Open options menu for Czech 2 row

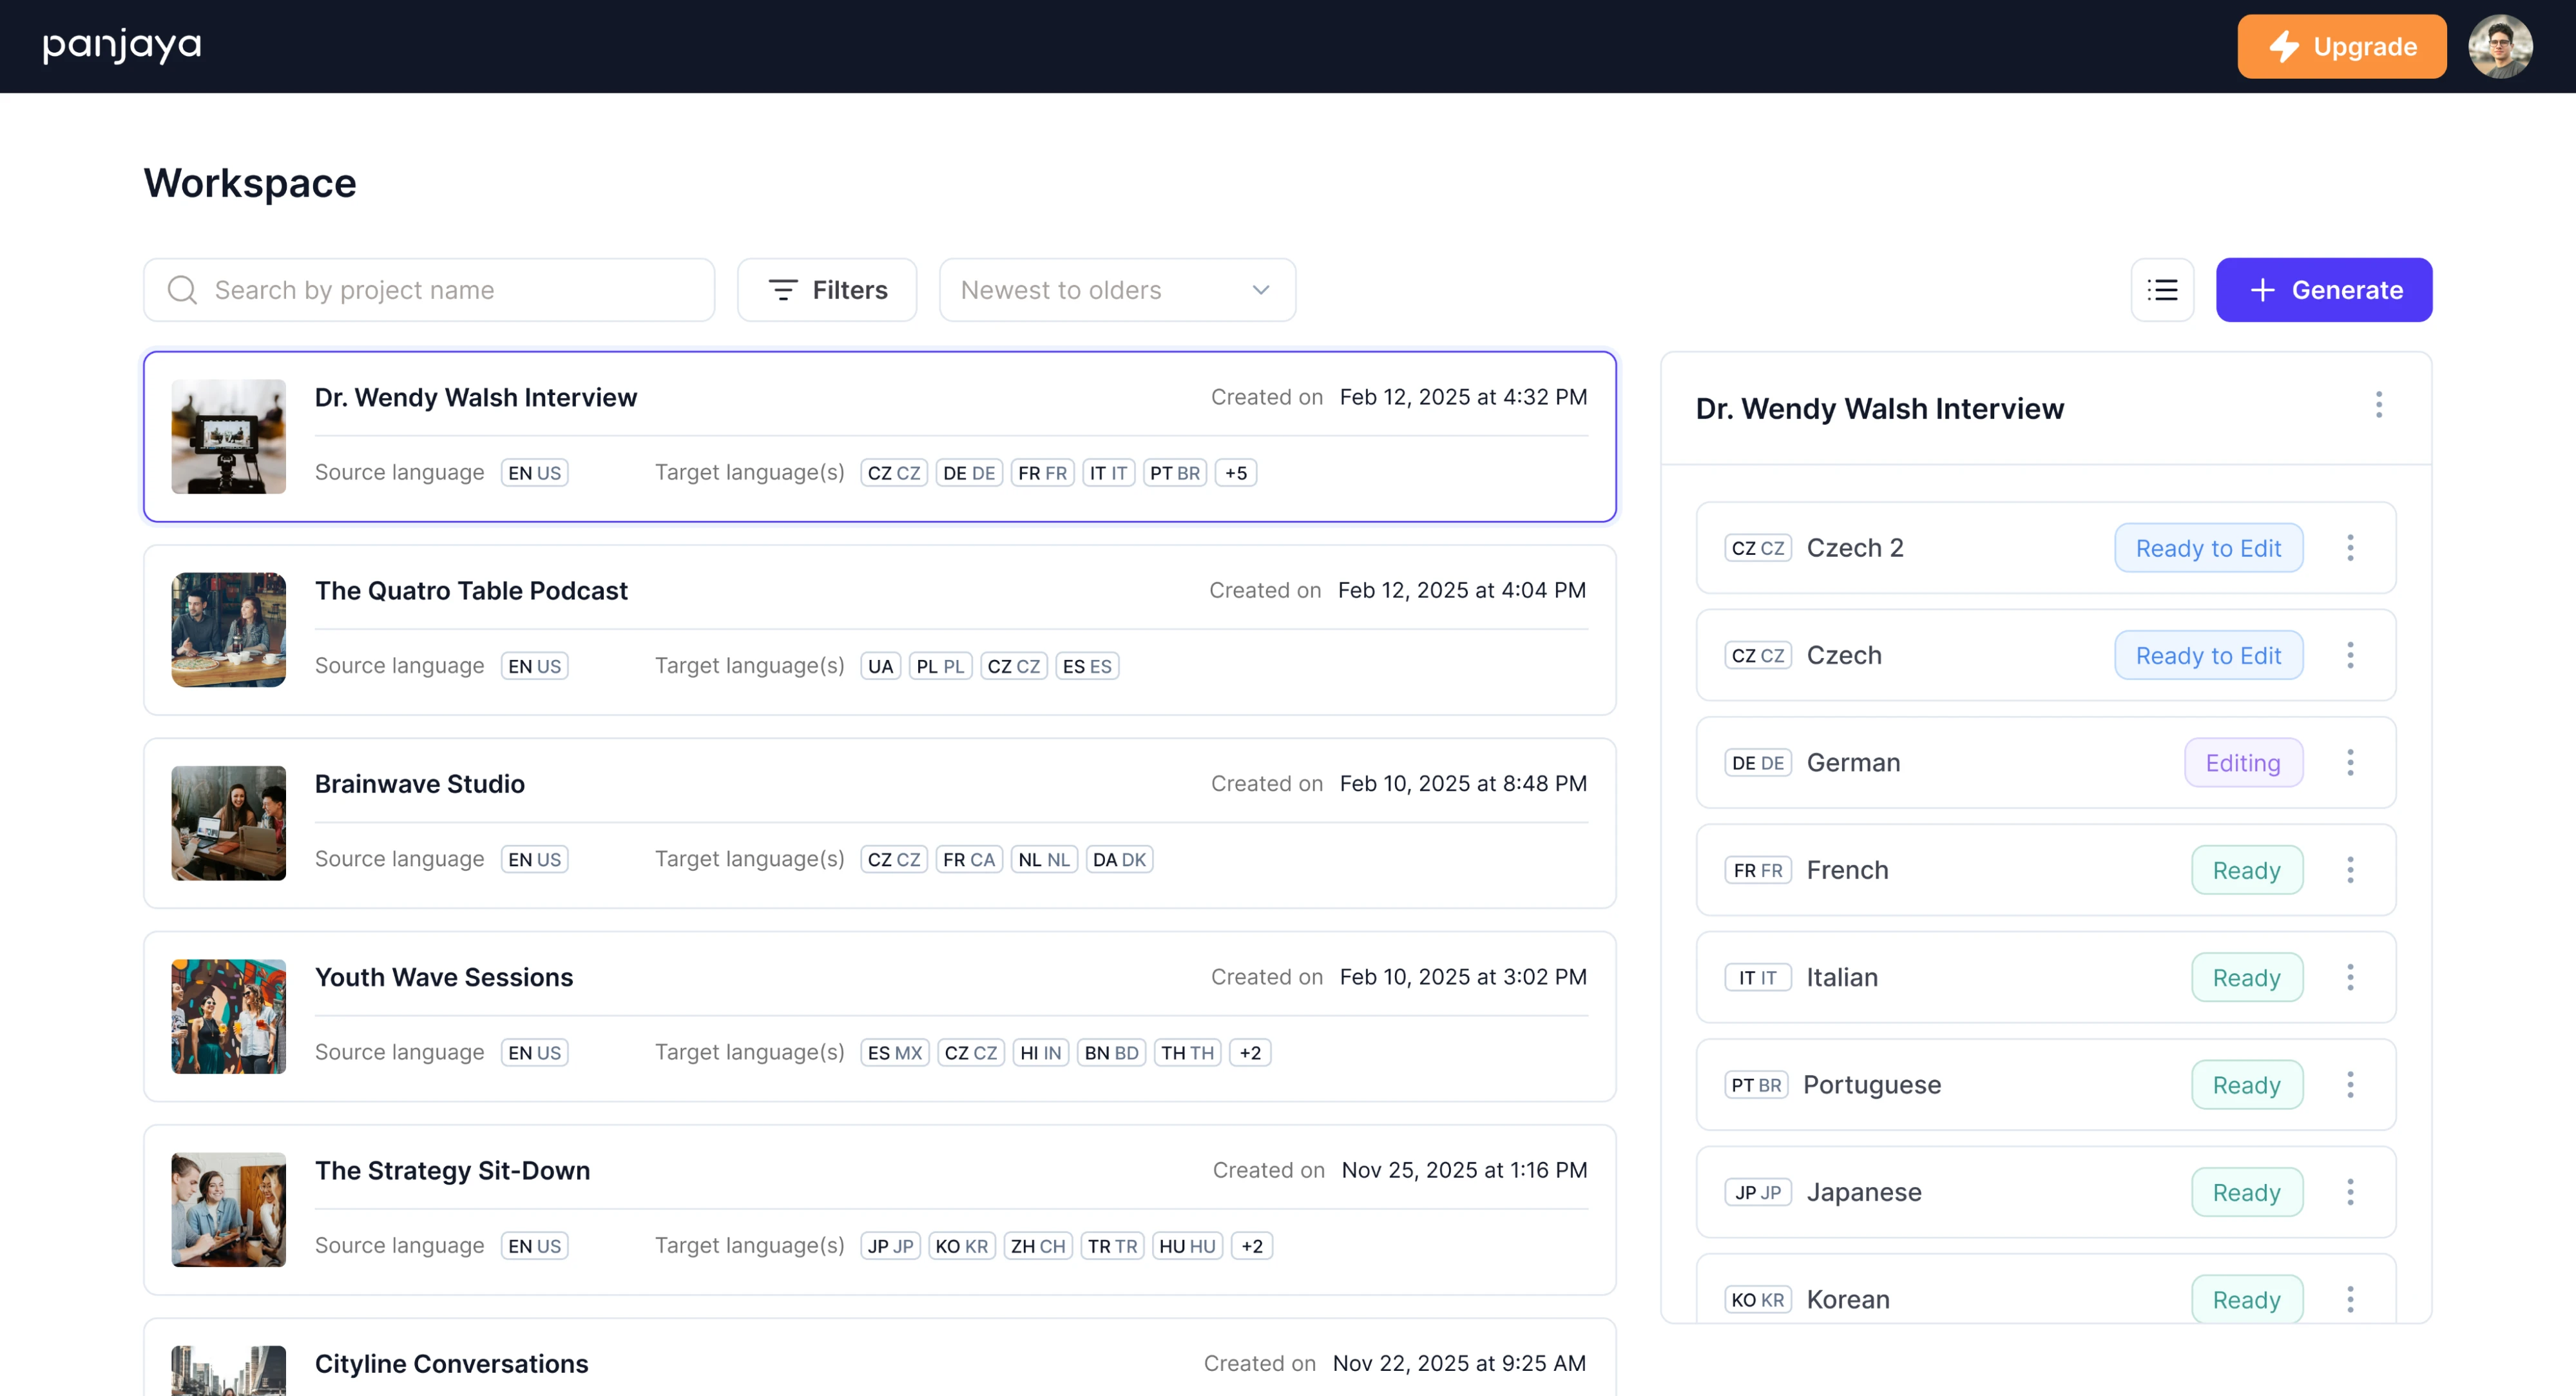coord(2351,547)
